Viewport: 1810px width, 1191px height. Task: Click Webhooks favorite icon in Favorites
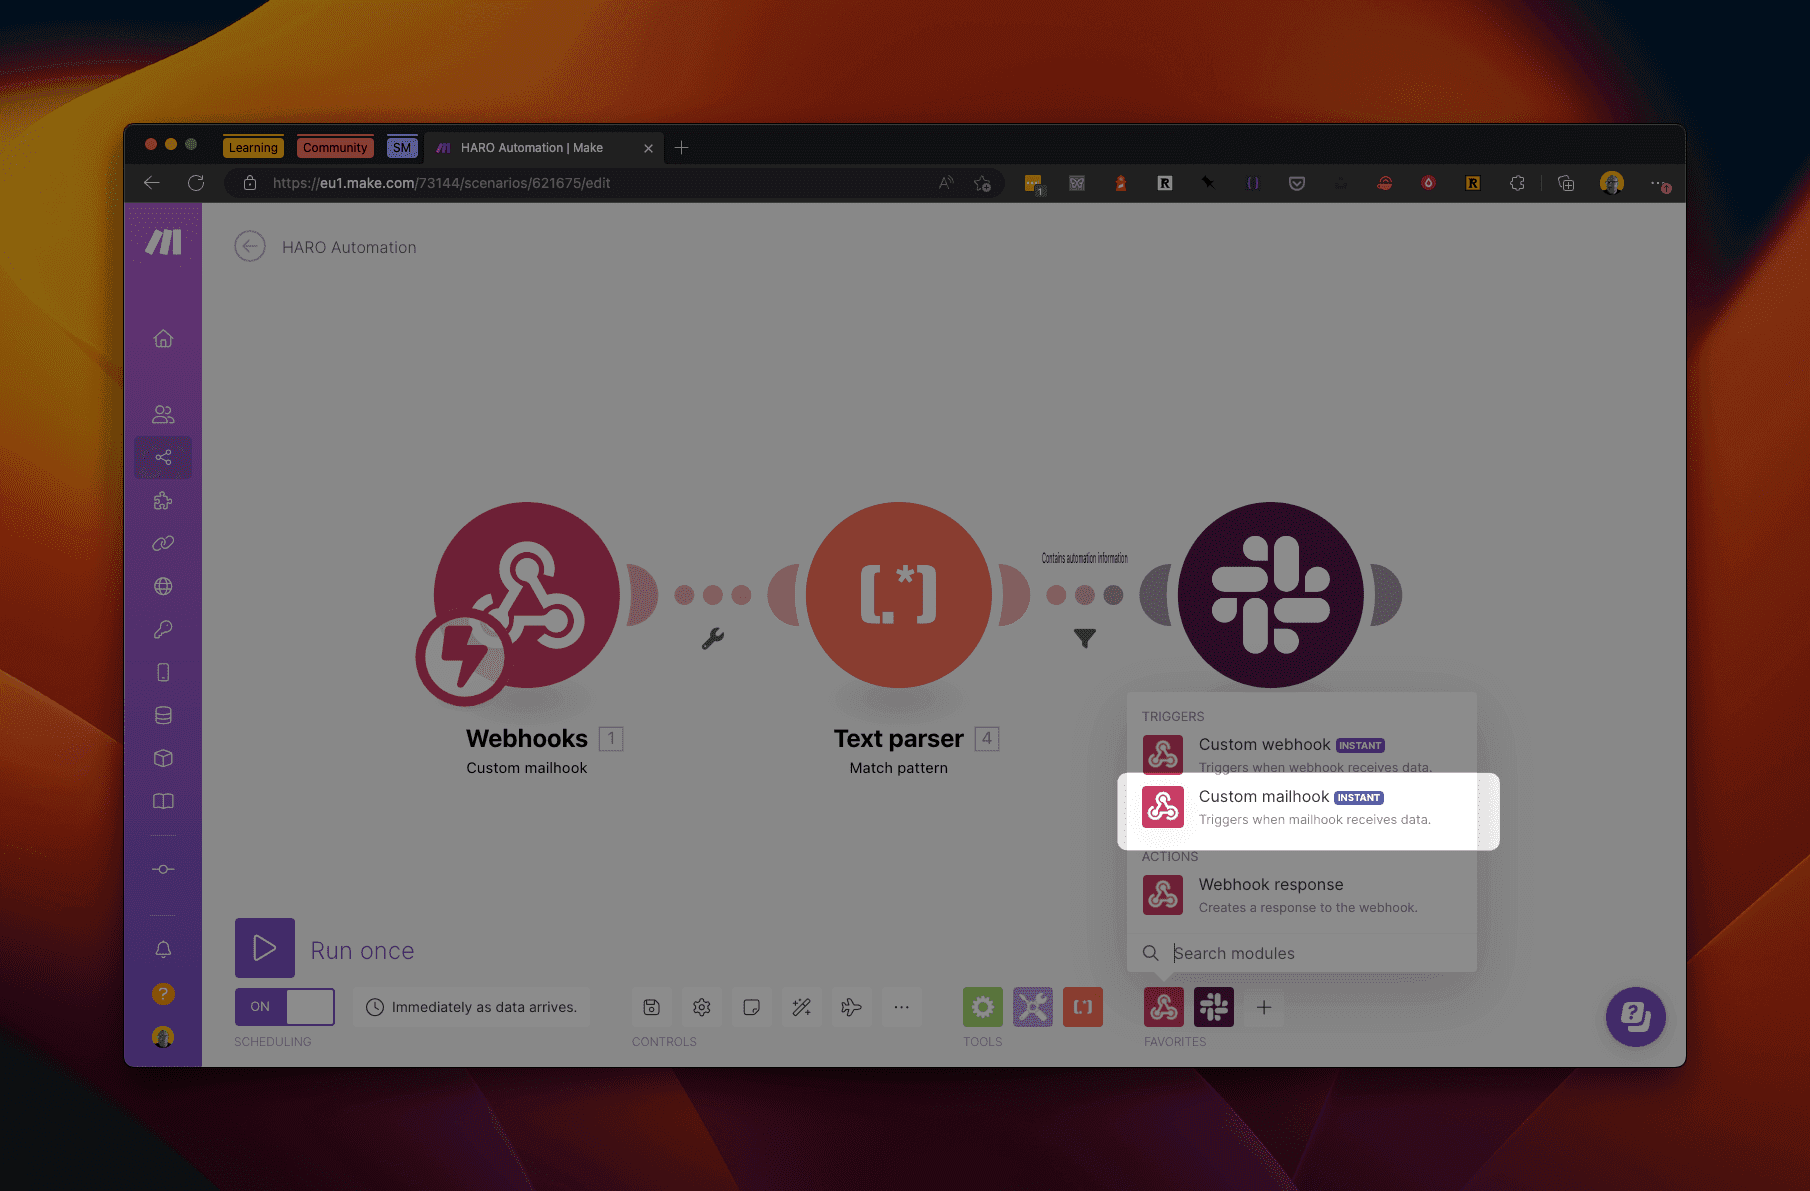(1164, 1007)
